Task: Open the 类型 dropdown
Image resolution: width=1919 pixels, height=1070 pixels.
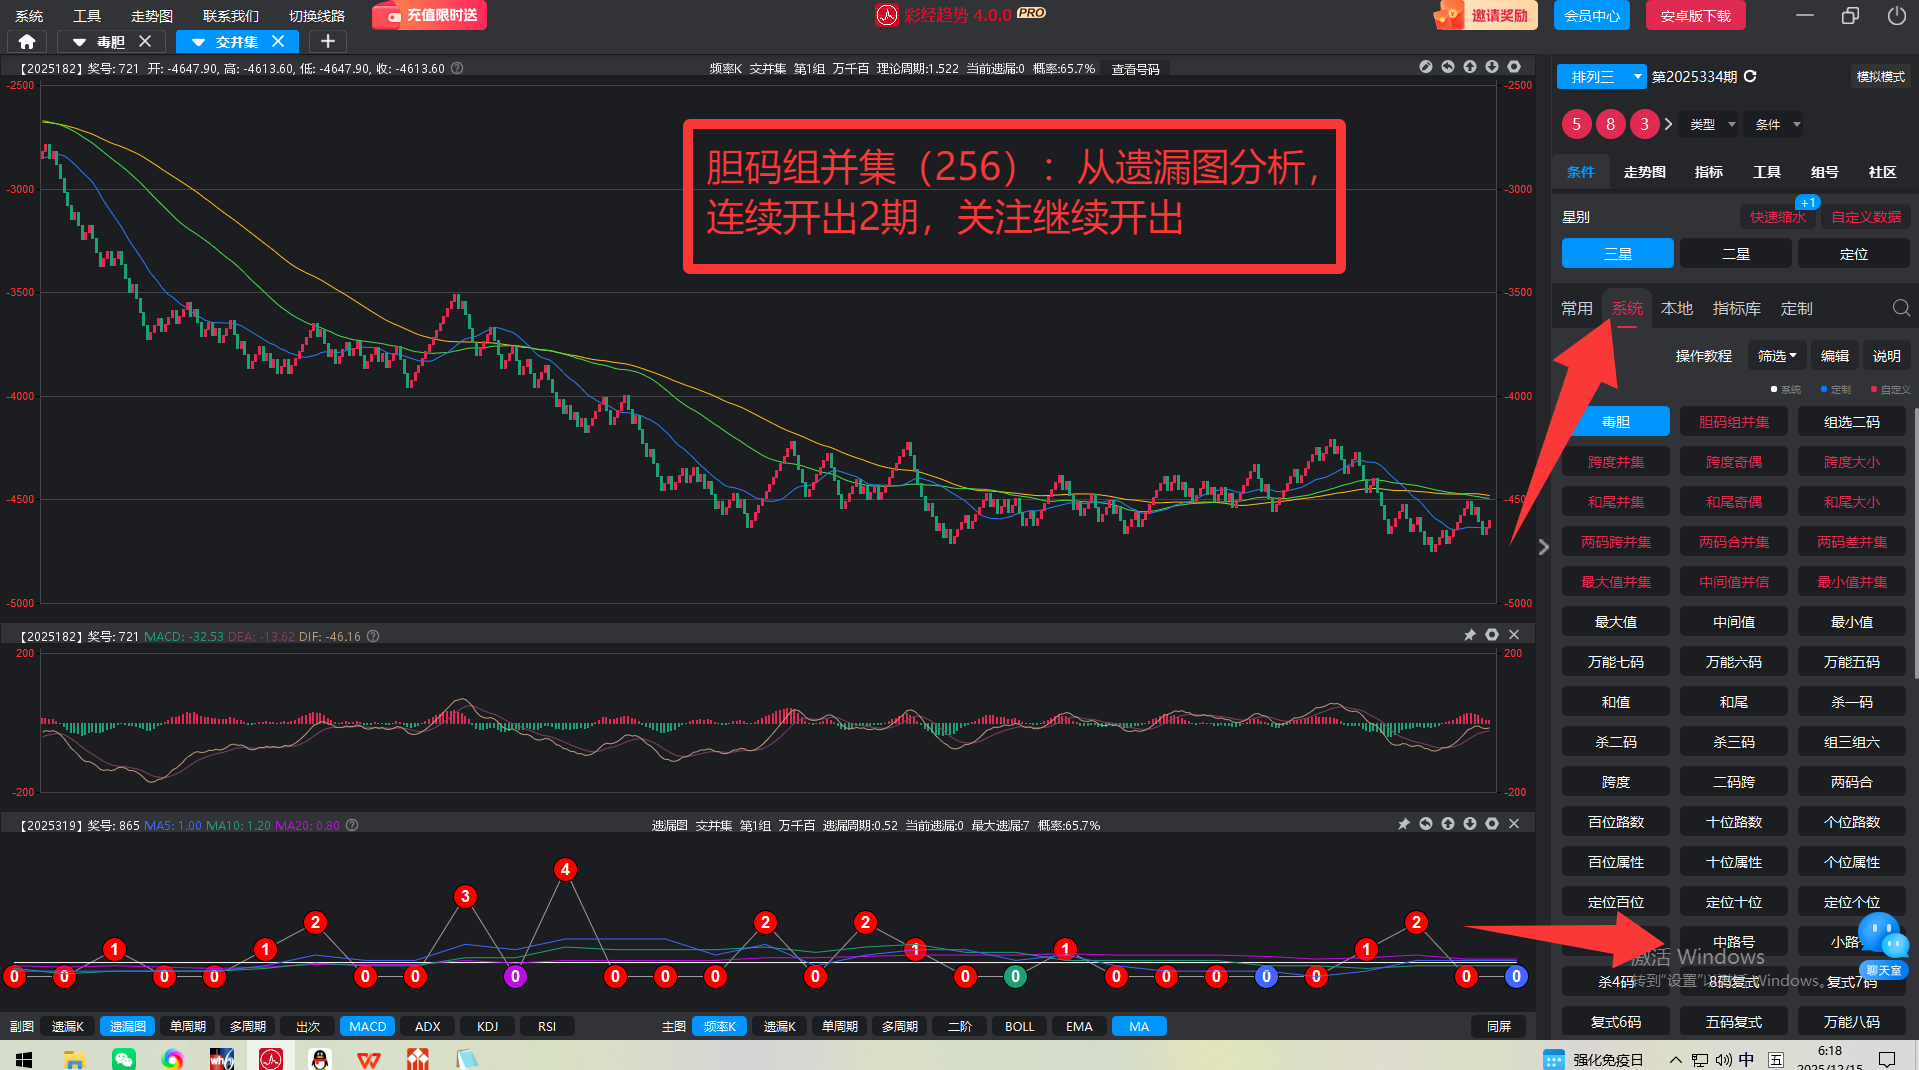Action: tap(1711, 124)
